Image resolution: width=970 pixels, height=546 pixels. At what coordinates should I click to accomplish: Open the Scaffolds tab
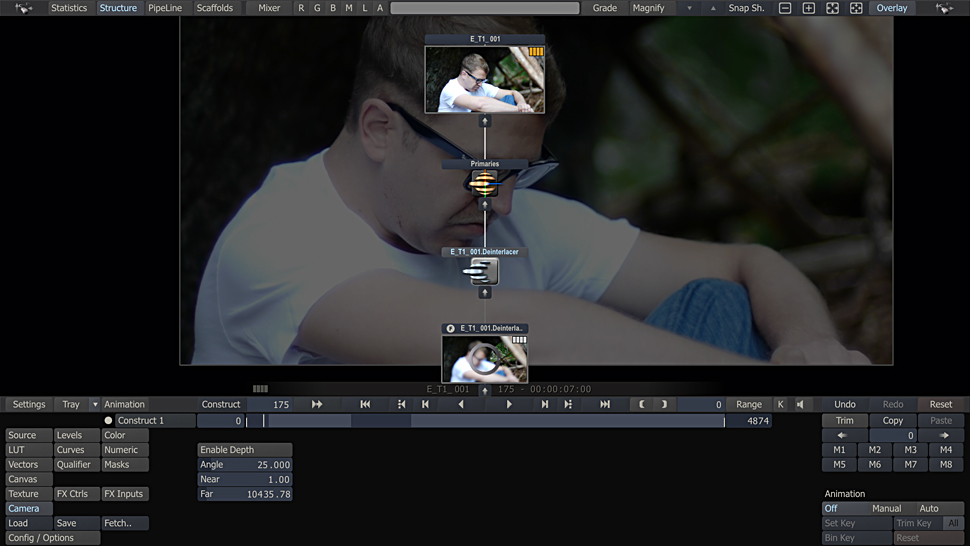tap(215, 8)
